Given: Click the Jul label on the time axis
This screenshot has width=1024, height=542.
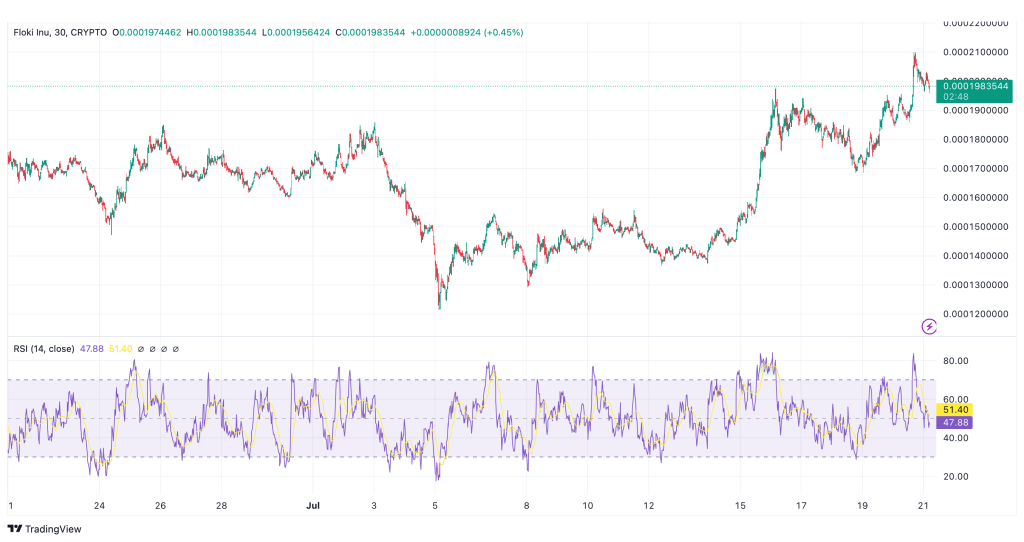Looking at the screenshot, I should coord(313,505).
